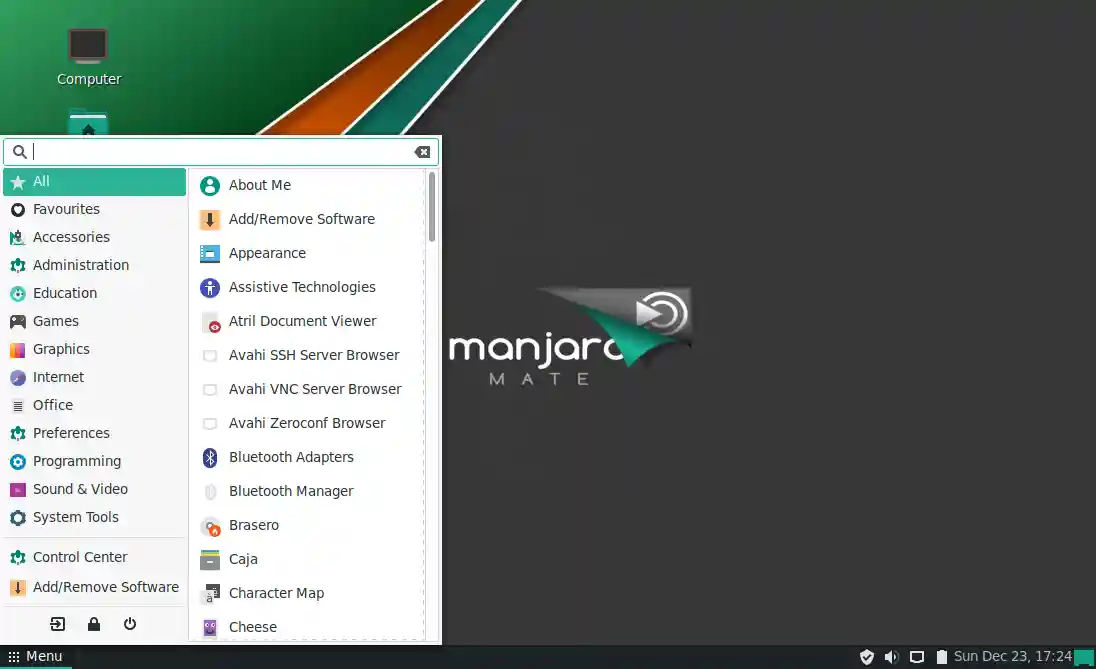
Task: Click the volume speaker tray icon
Action: pos(891,656)
